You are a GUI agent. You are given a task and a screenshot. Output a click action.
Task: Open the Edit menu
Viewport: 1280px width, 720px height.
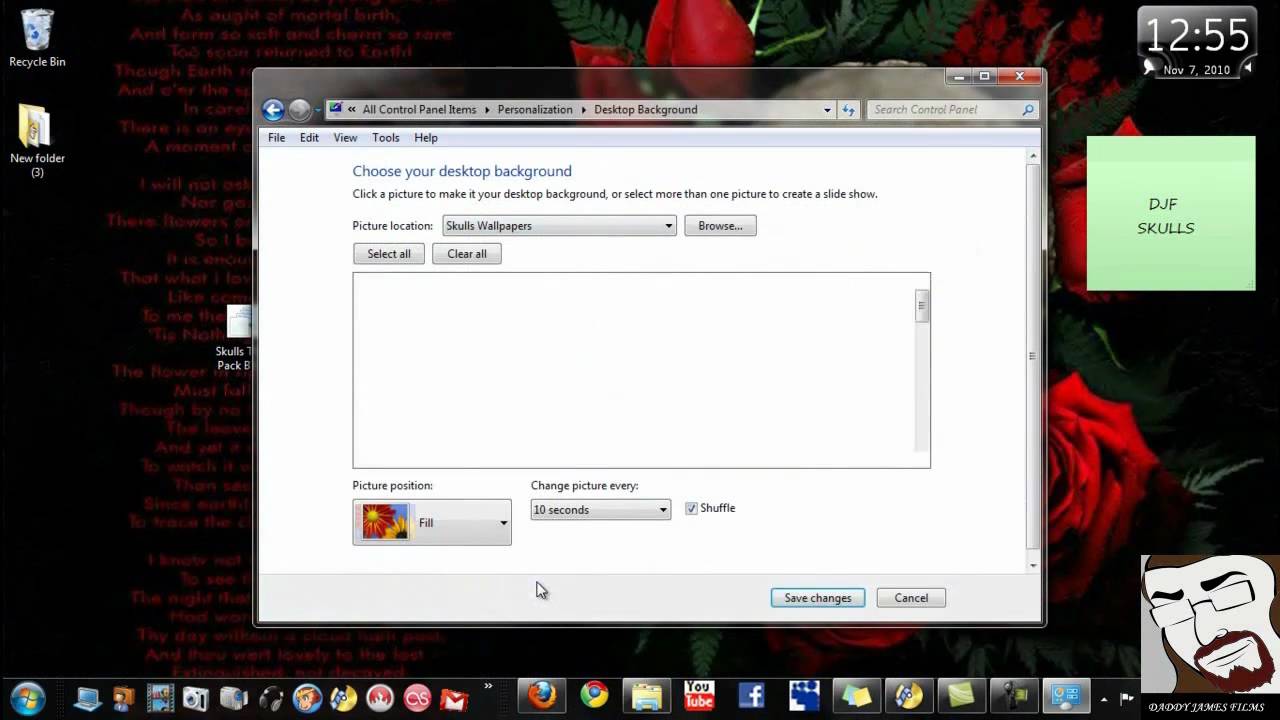[x=309, y=138]
